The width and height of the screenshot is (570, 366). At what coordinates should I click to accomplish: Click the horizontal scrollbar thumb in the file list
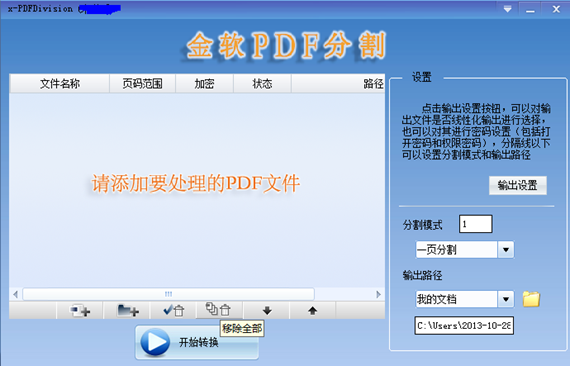(168, 294)
